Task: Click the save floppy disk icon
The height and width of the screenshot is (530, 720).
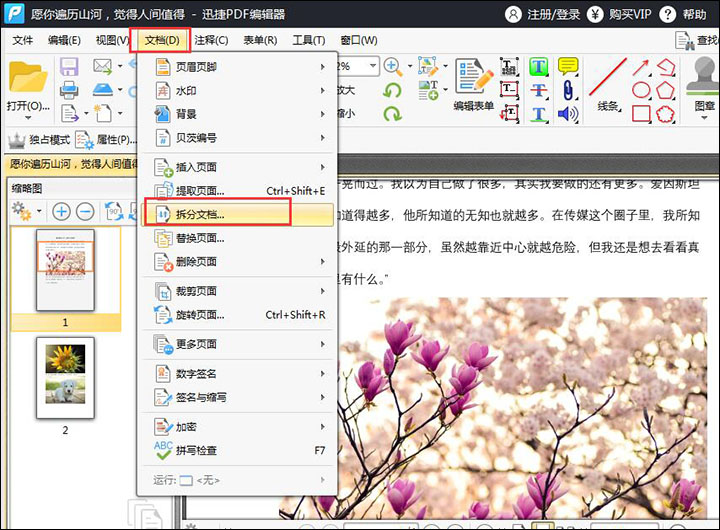Action: [x=69, y=66]
